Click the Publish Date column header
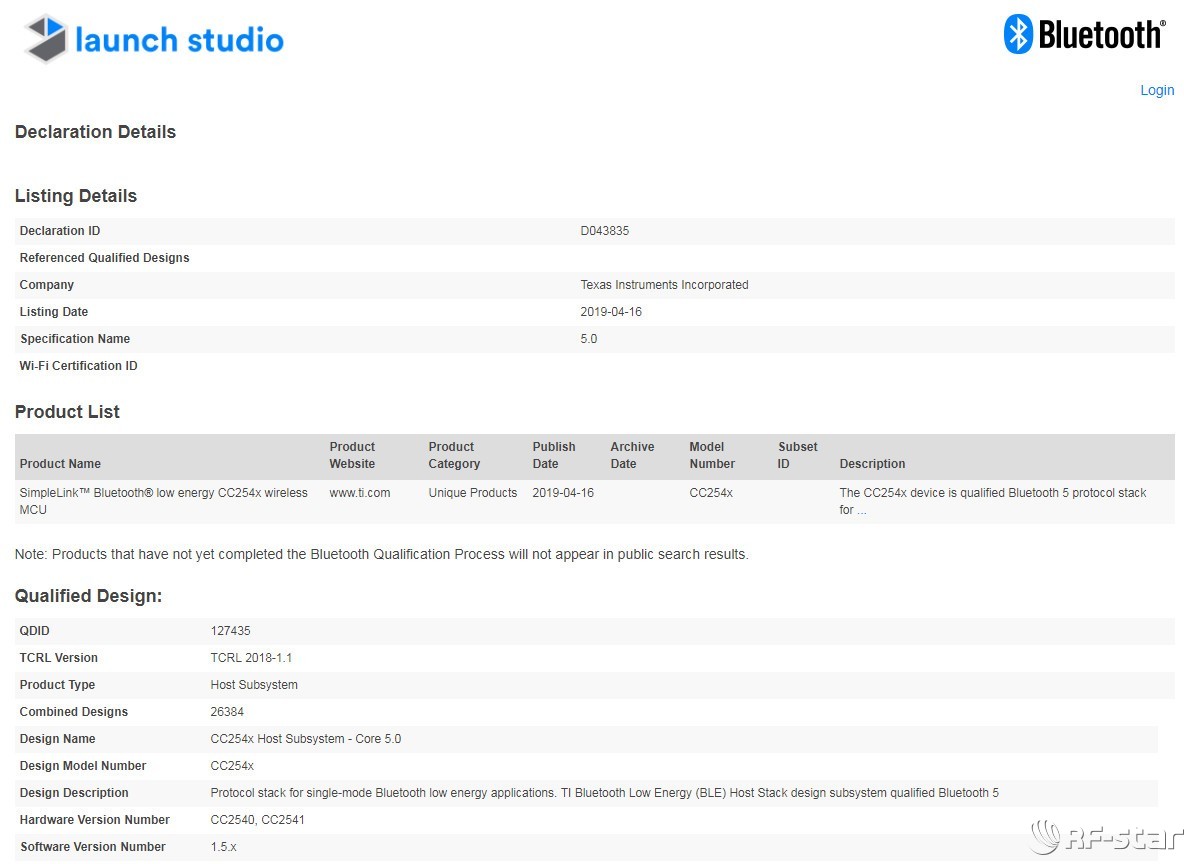Image resolution: width=1184 pixels, height=864 pixels. point(553,455)
